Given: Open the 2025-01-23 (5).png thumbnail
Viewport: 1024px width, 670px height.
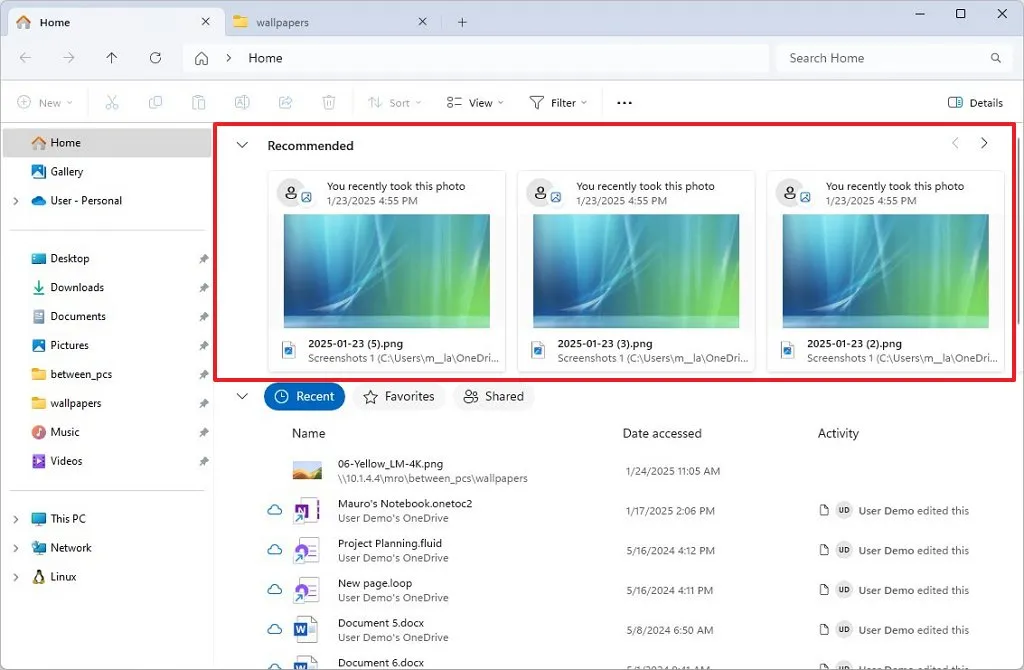Looking at the screenshot, I should [387, 271].
